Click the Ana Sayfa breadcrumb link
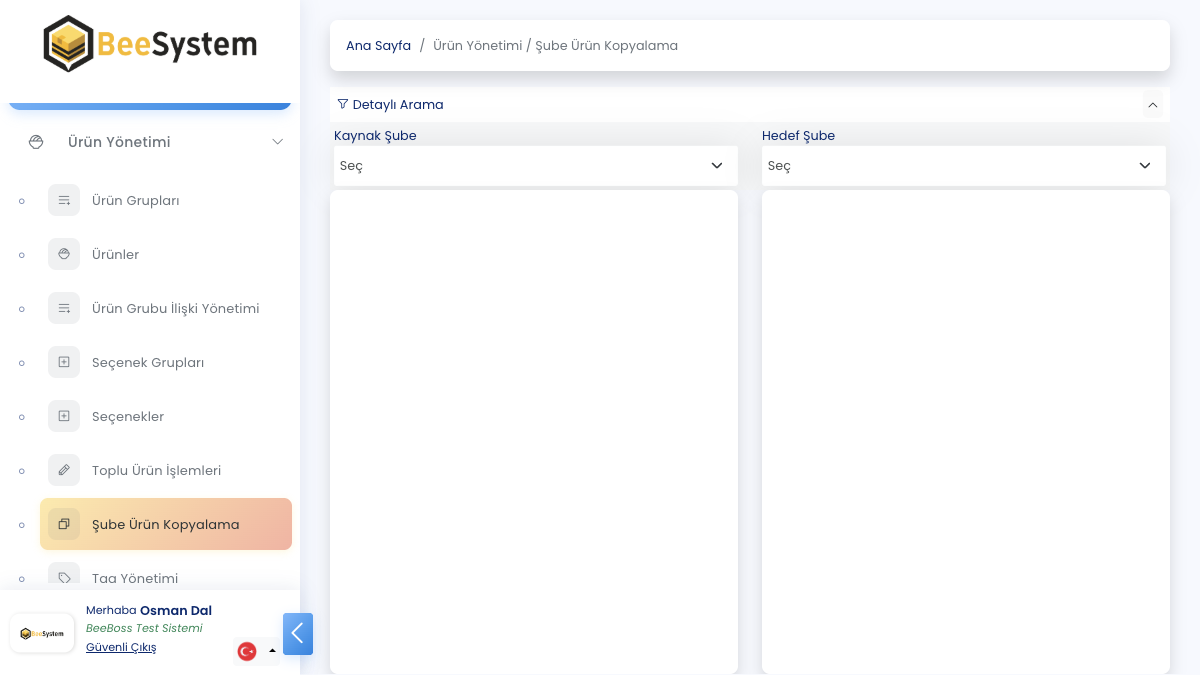1200x675 pixels. pyautogui.click(x=378, y=46)
